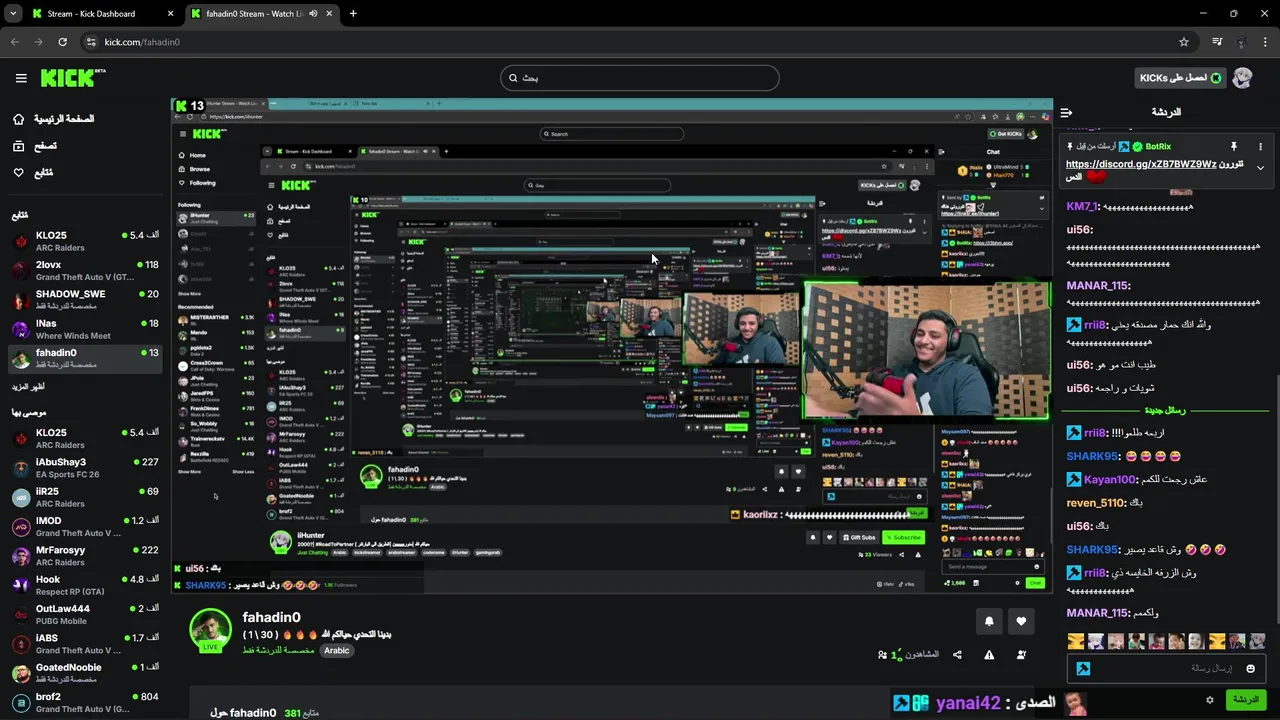This screenshot has width=1280, height=720.
Task: Open the iABS recommended channel
Action: (85, 643)
